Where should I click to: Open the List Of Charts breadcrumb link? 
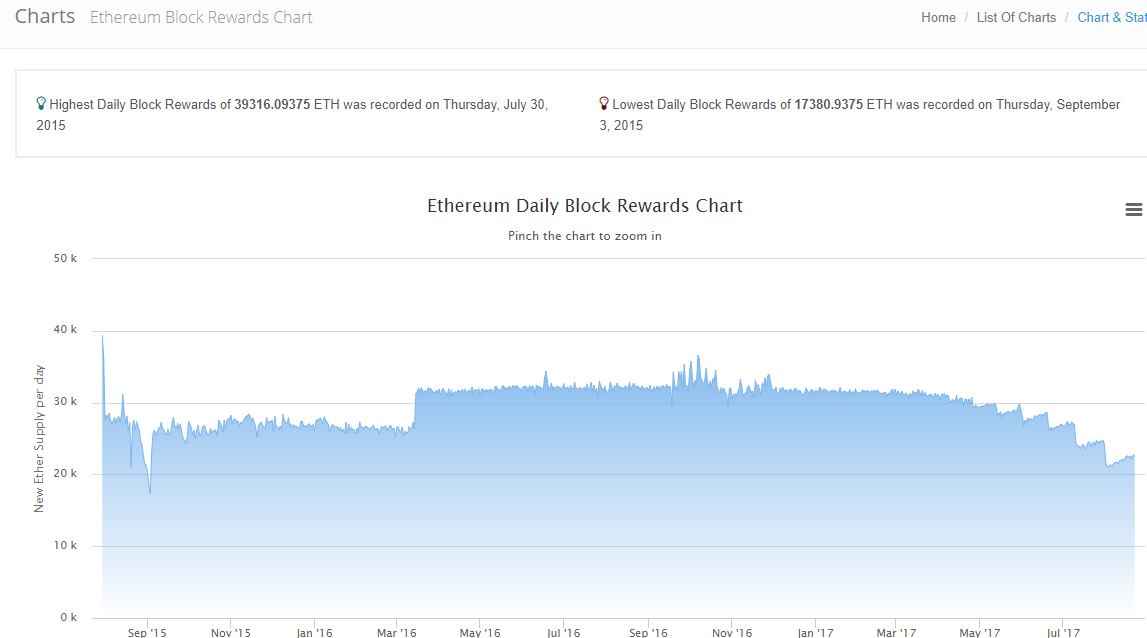(x=1016, y=18)
